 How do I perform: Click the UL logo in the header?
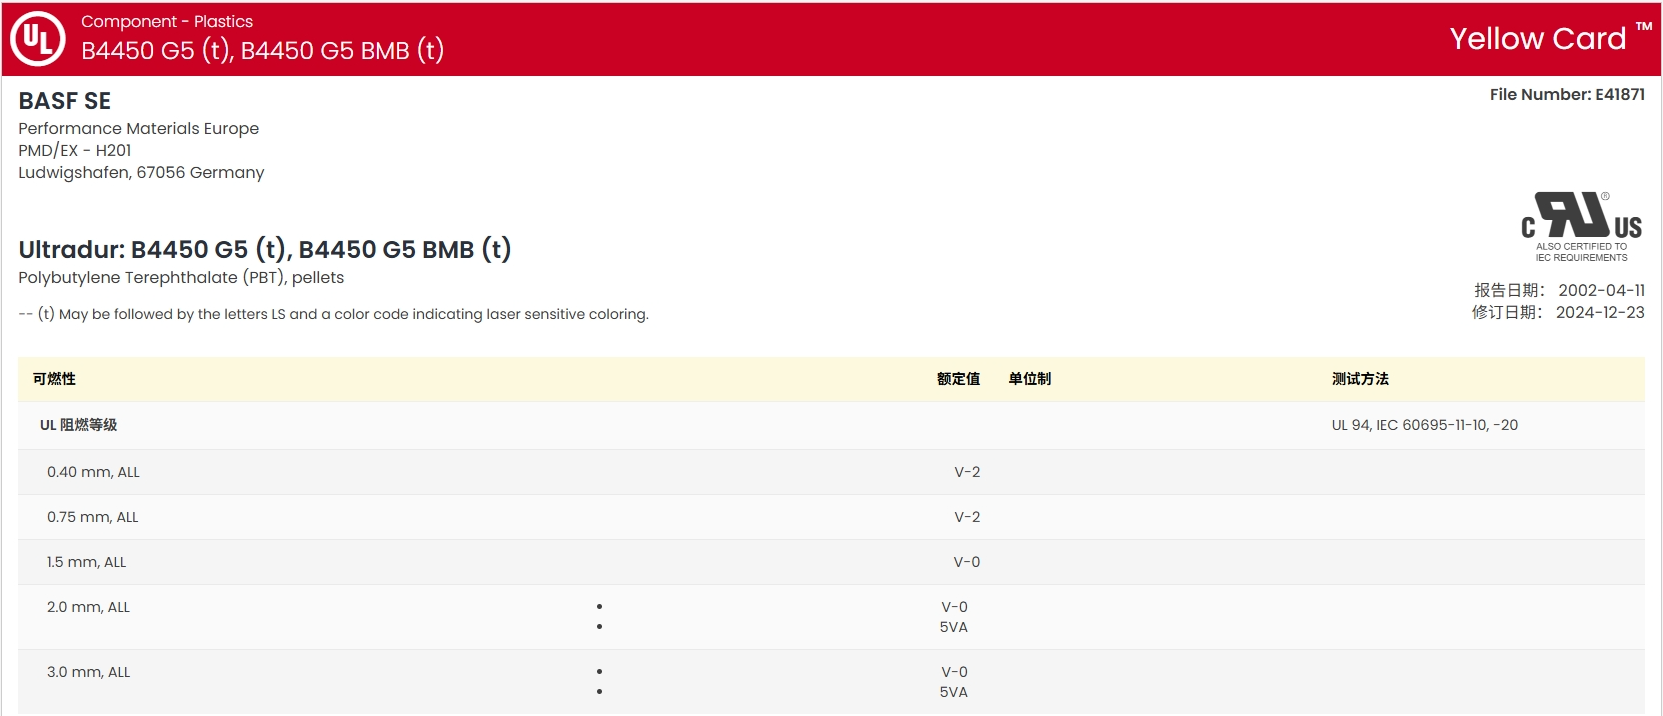(x=38, y=38)
